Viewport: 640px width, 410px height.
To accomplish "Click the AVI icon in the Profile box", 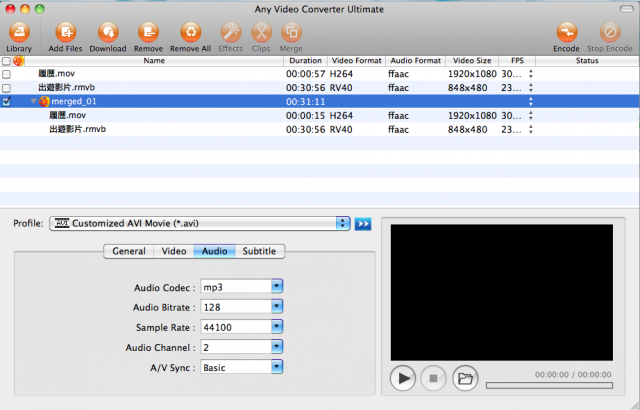I will click(62, 223).
